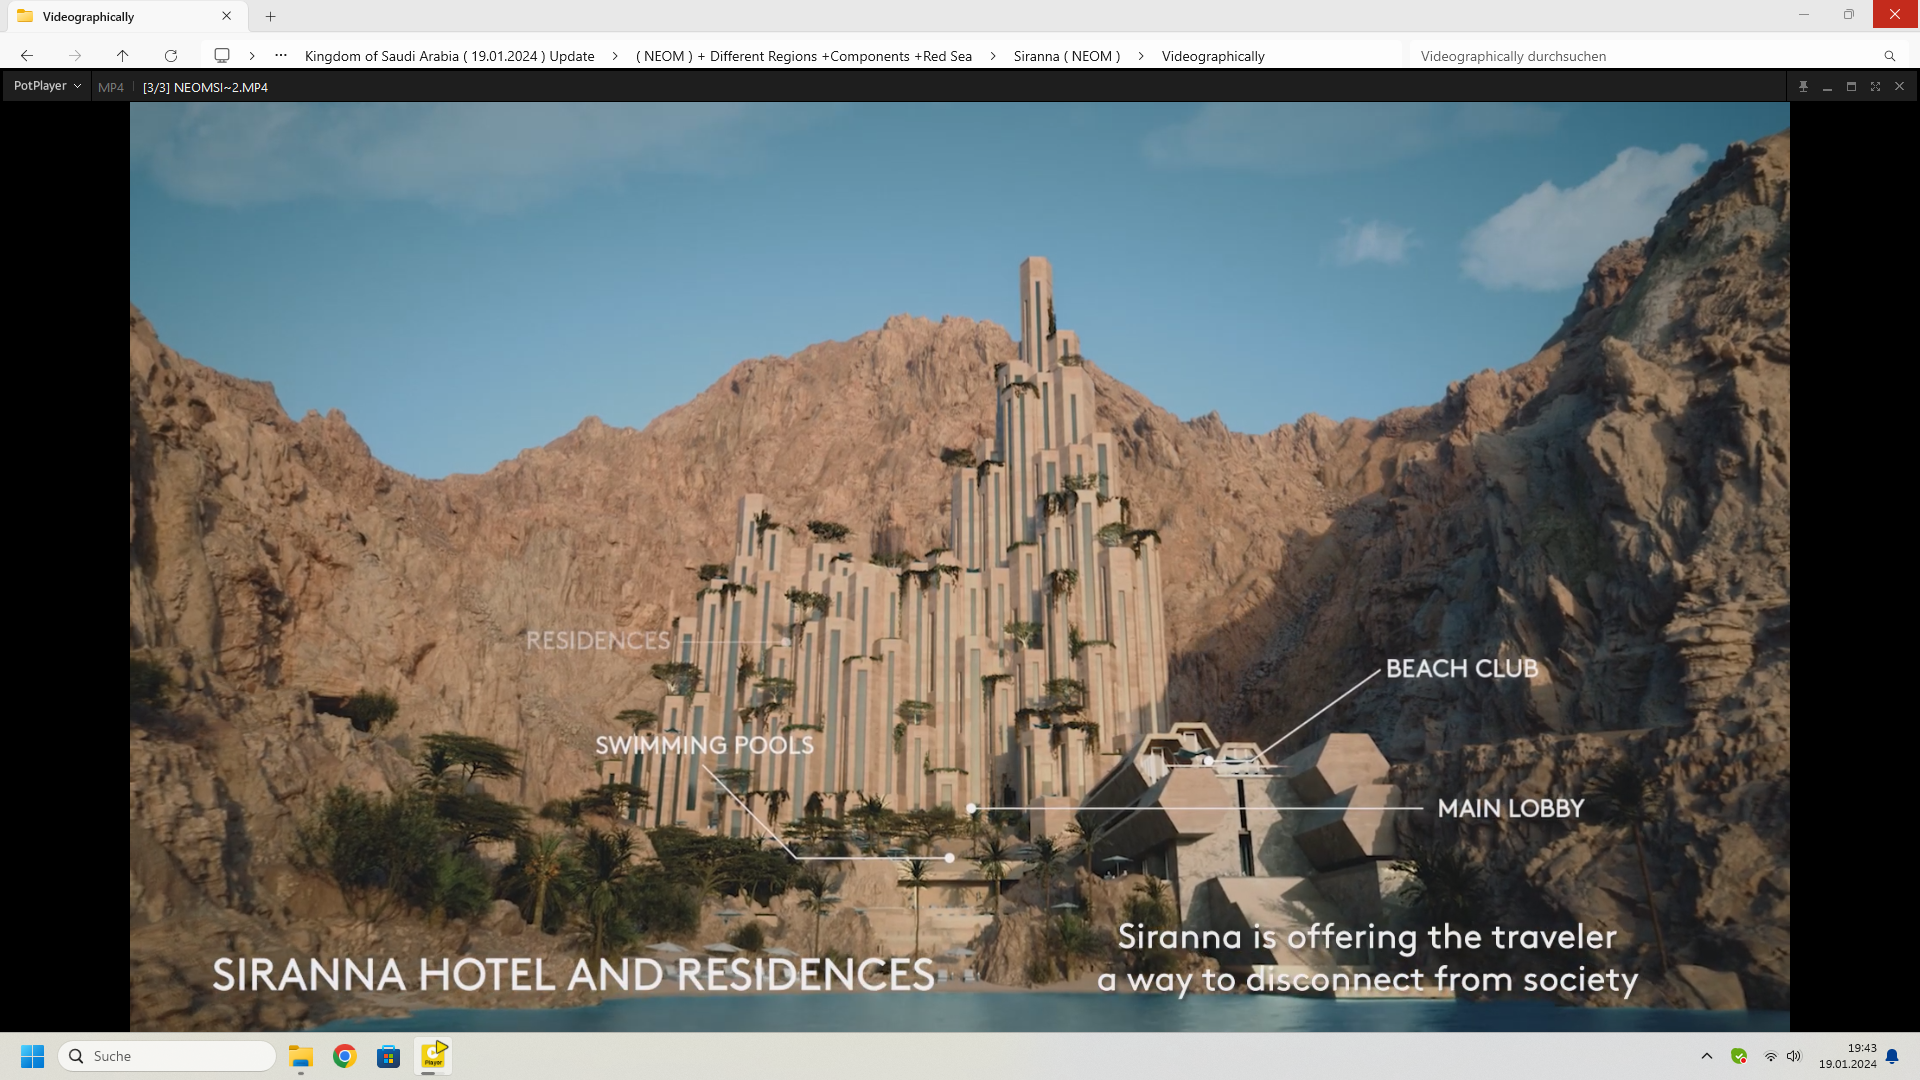
Task: Open the notifications bell
Action: [x=1892, y=1056]
